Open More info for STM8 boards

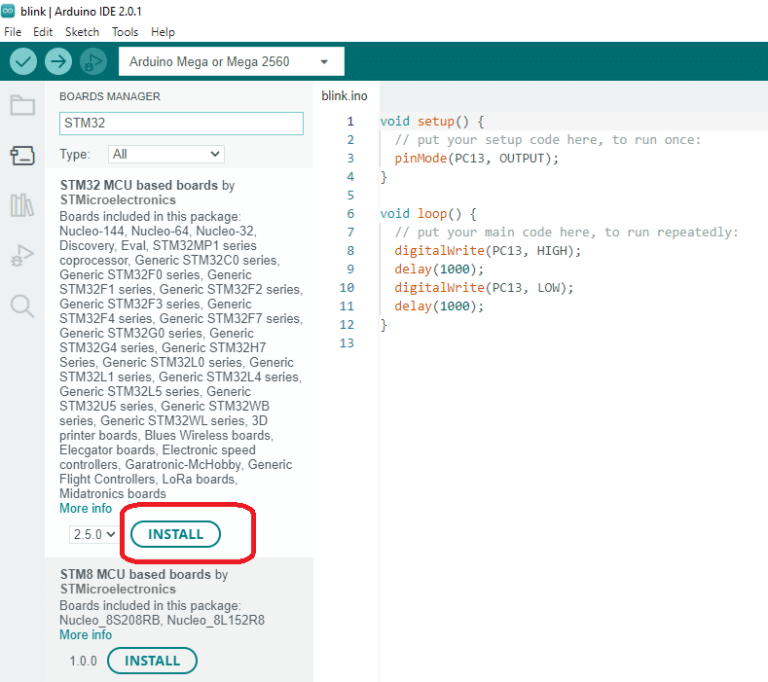click(x=86, y=635)
